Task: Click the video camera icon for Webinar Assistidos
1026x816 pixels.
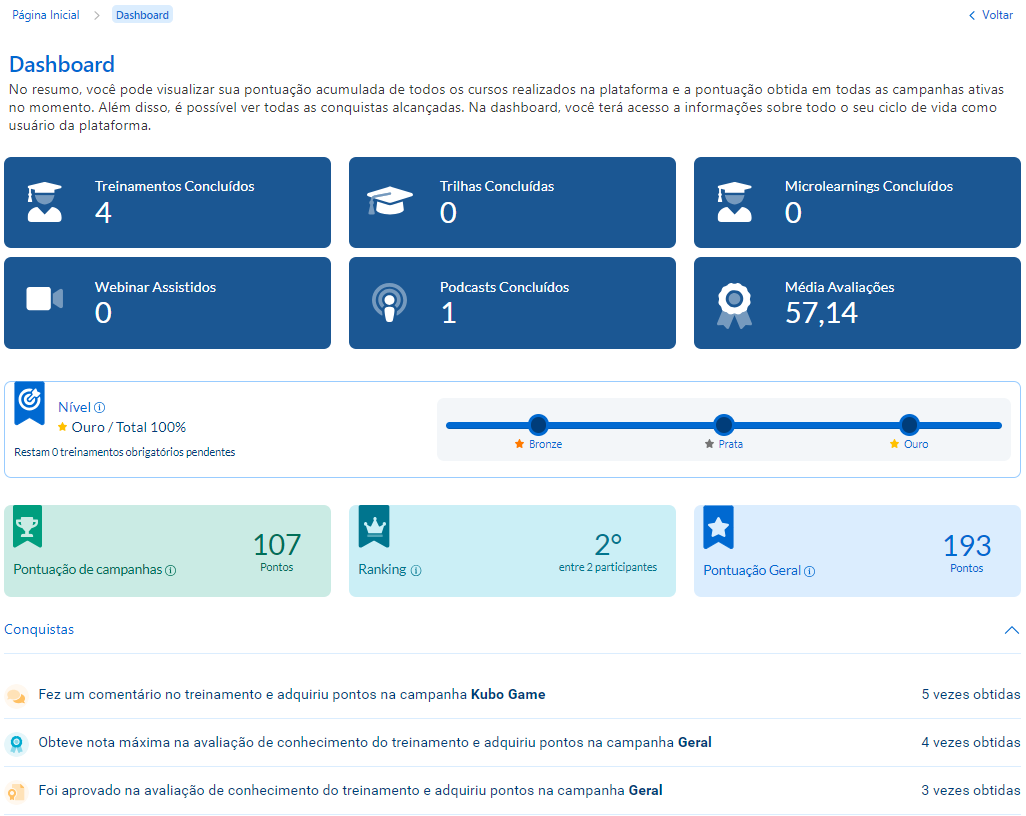Action: (44, 299)
